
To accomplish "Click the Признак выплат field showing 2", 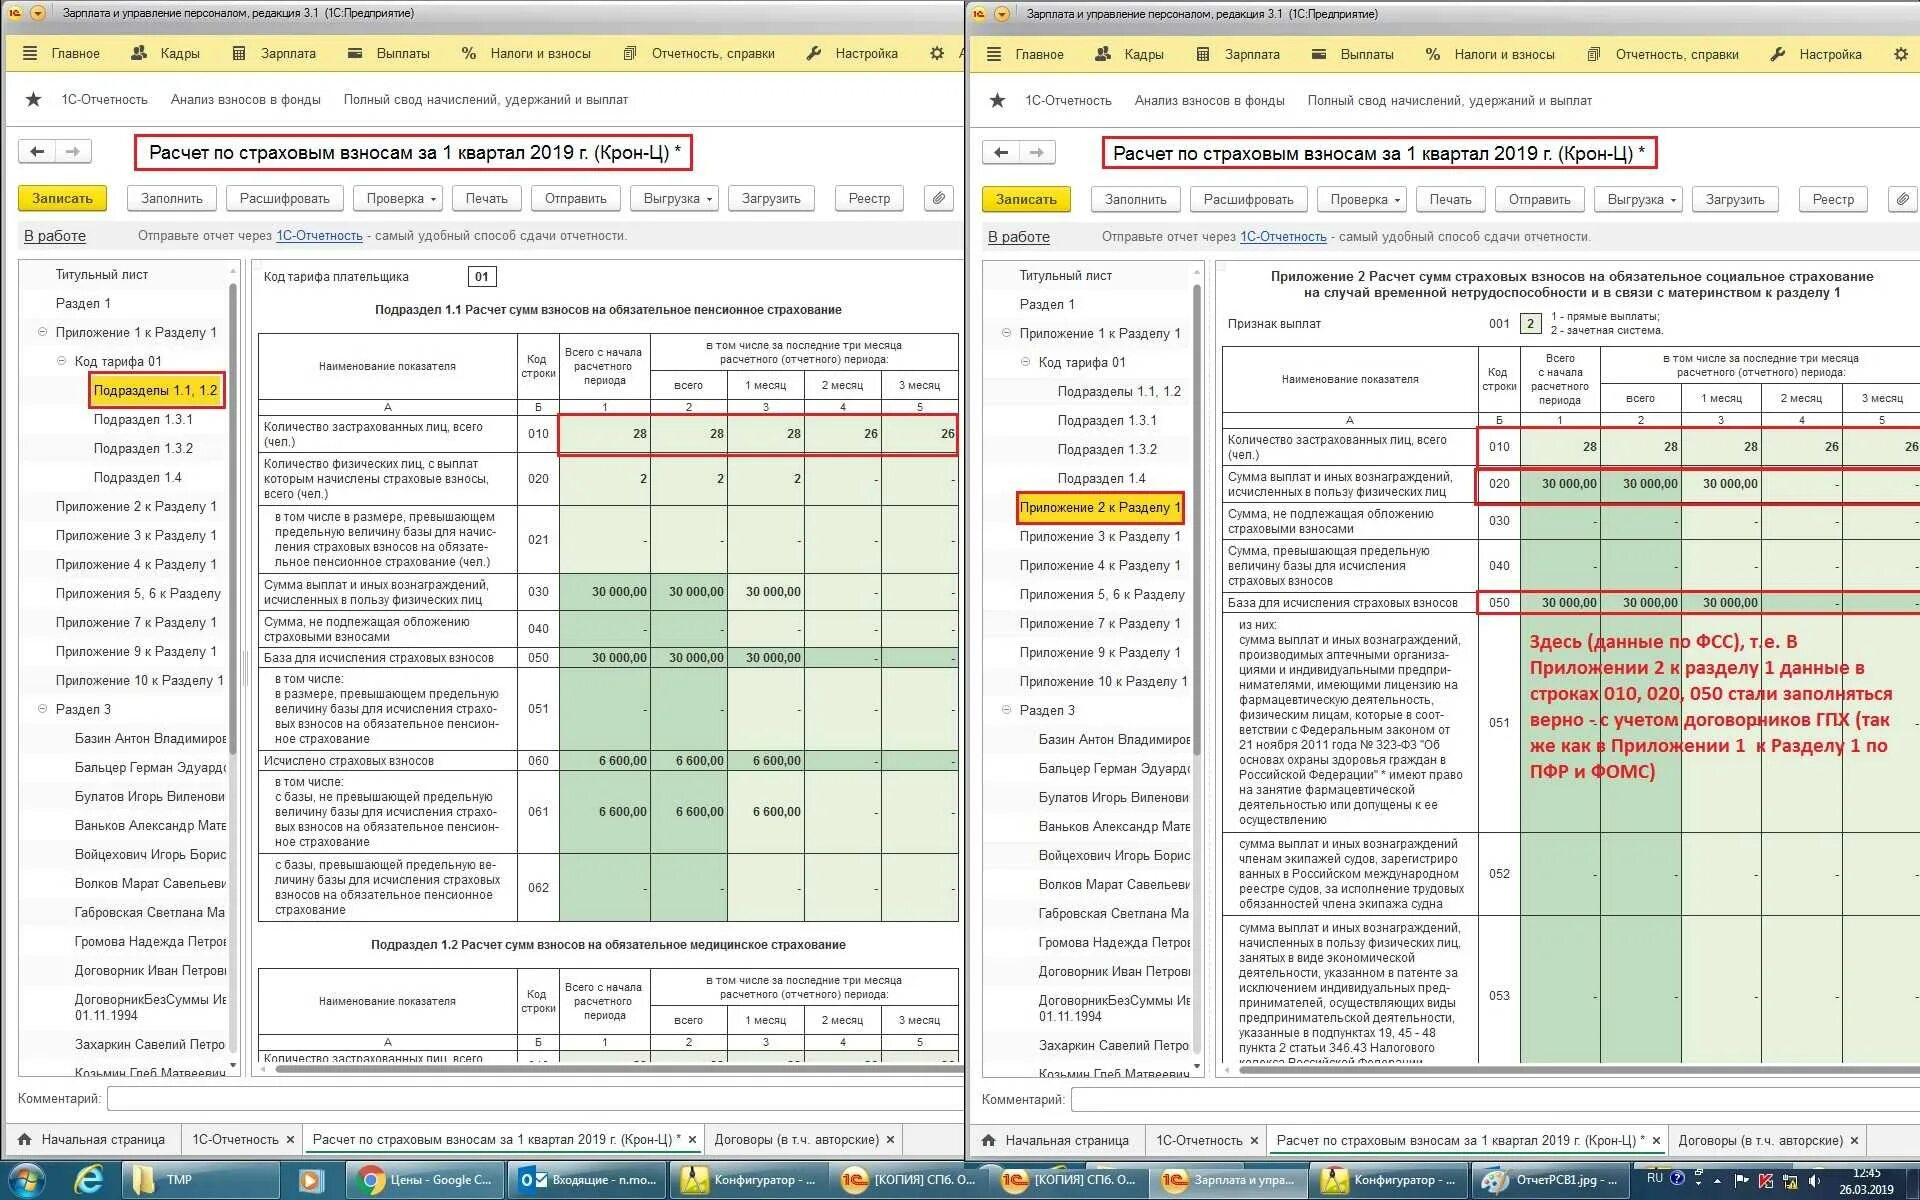I will pyautogui.click(x=1530, y=323).
